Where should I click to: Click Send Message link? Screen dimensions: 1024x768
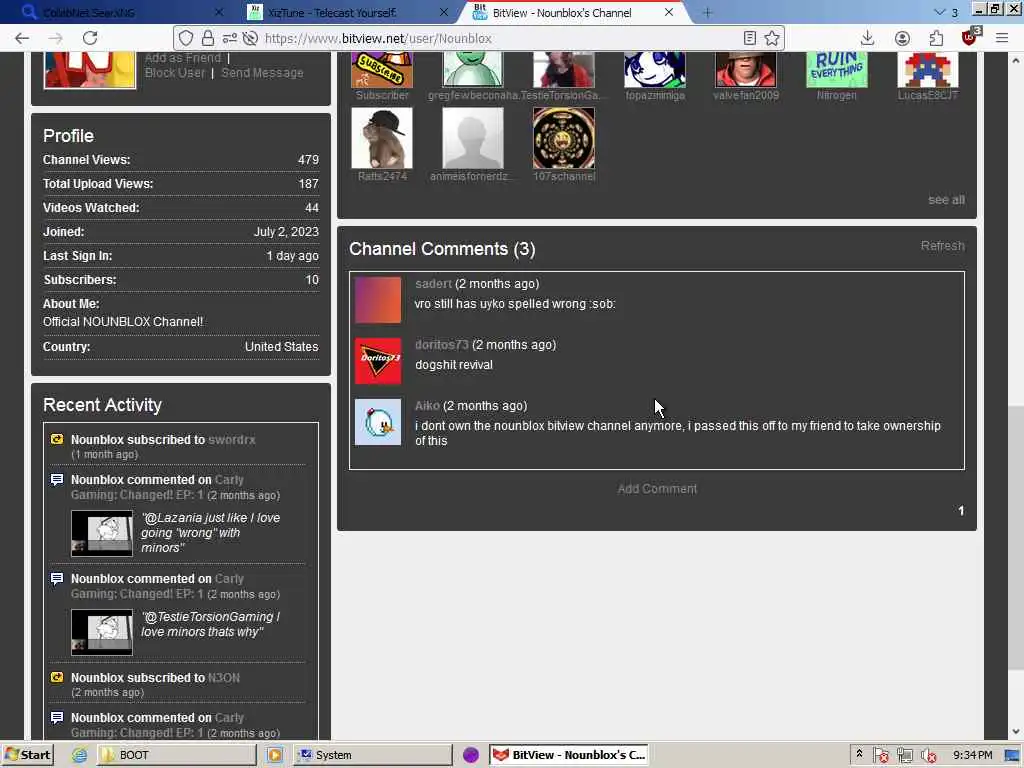click(262, 72)
